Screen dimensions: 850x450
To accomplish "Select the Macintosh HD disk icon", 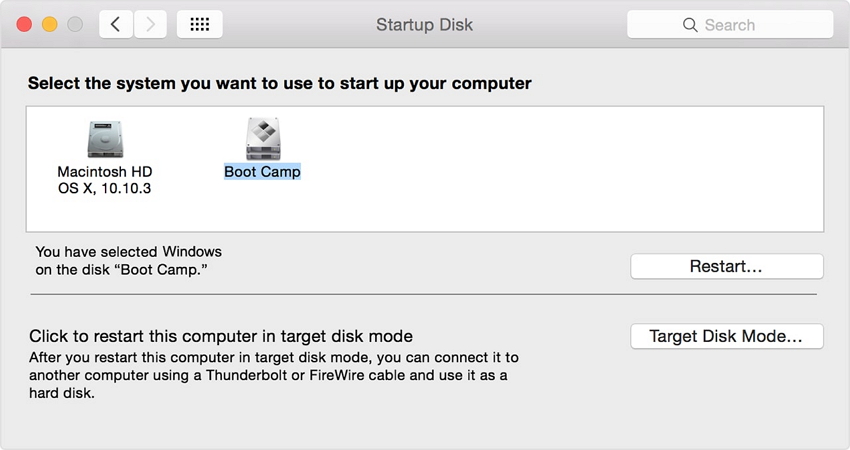I will point(104,138).
